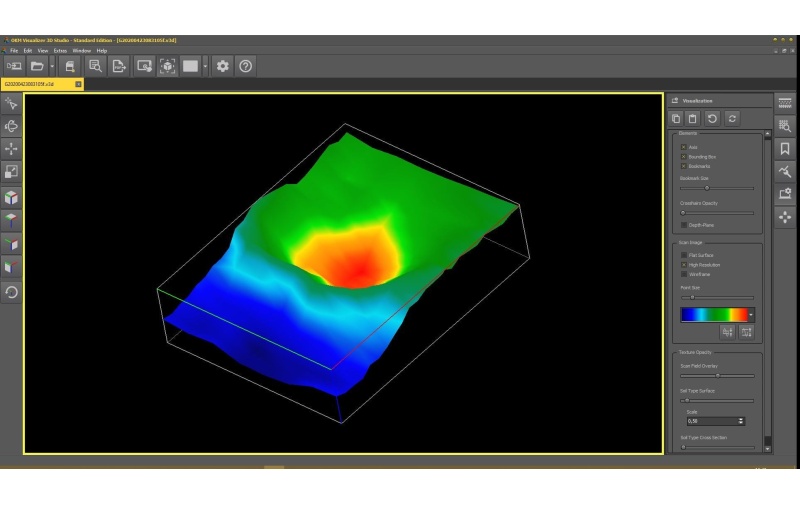Click the Visualization panel scrollbar down arrow
Viewport: 800px width, 505px height.
(x=767, y=449)
